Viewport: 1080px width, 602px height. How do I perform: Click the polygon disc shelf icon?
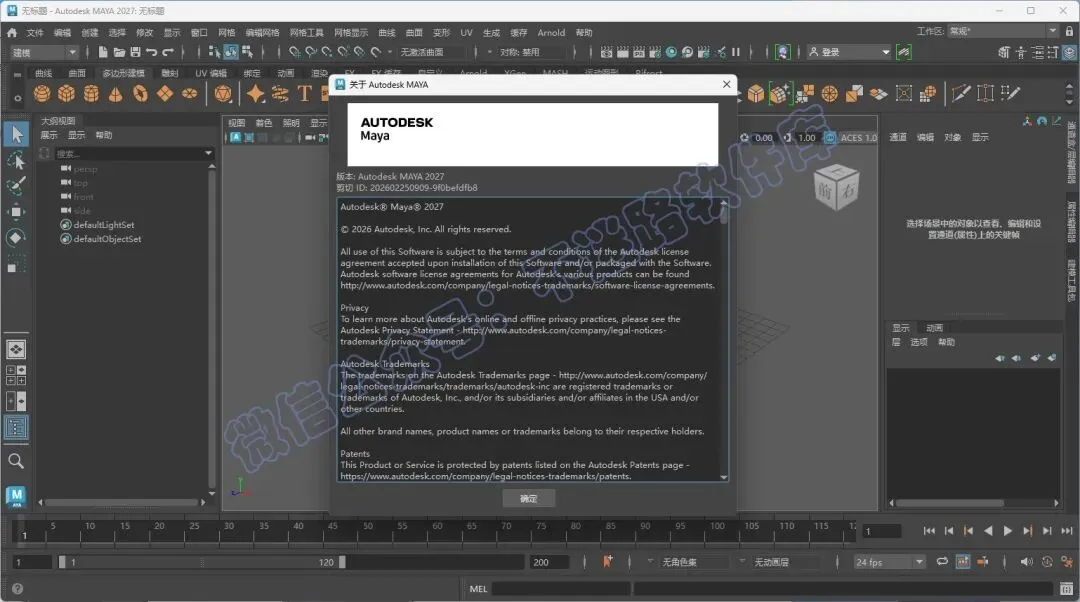click(x=189, y=93)
